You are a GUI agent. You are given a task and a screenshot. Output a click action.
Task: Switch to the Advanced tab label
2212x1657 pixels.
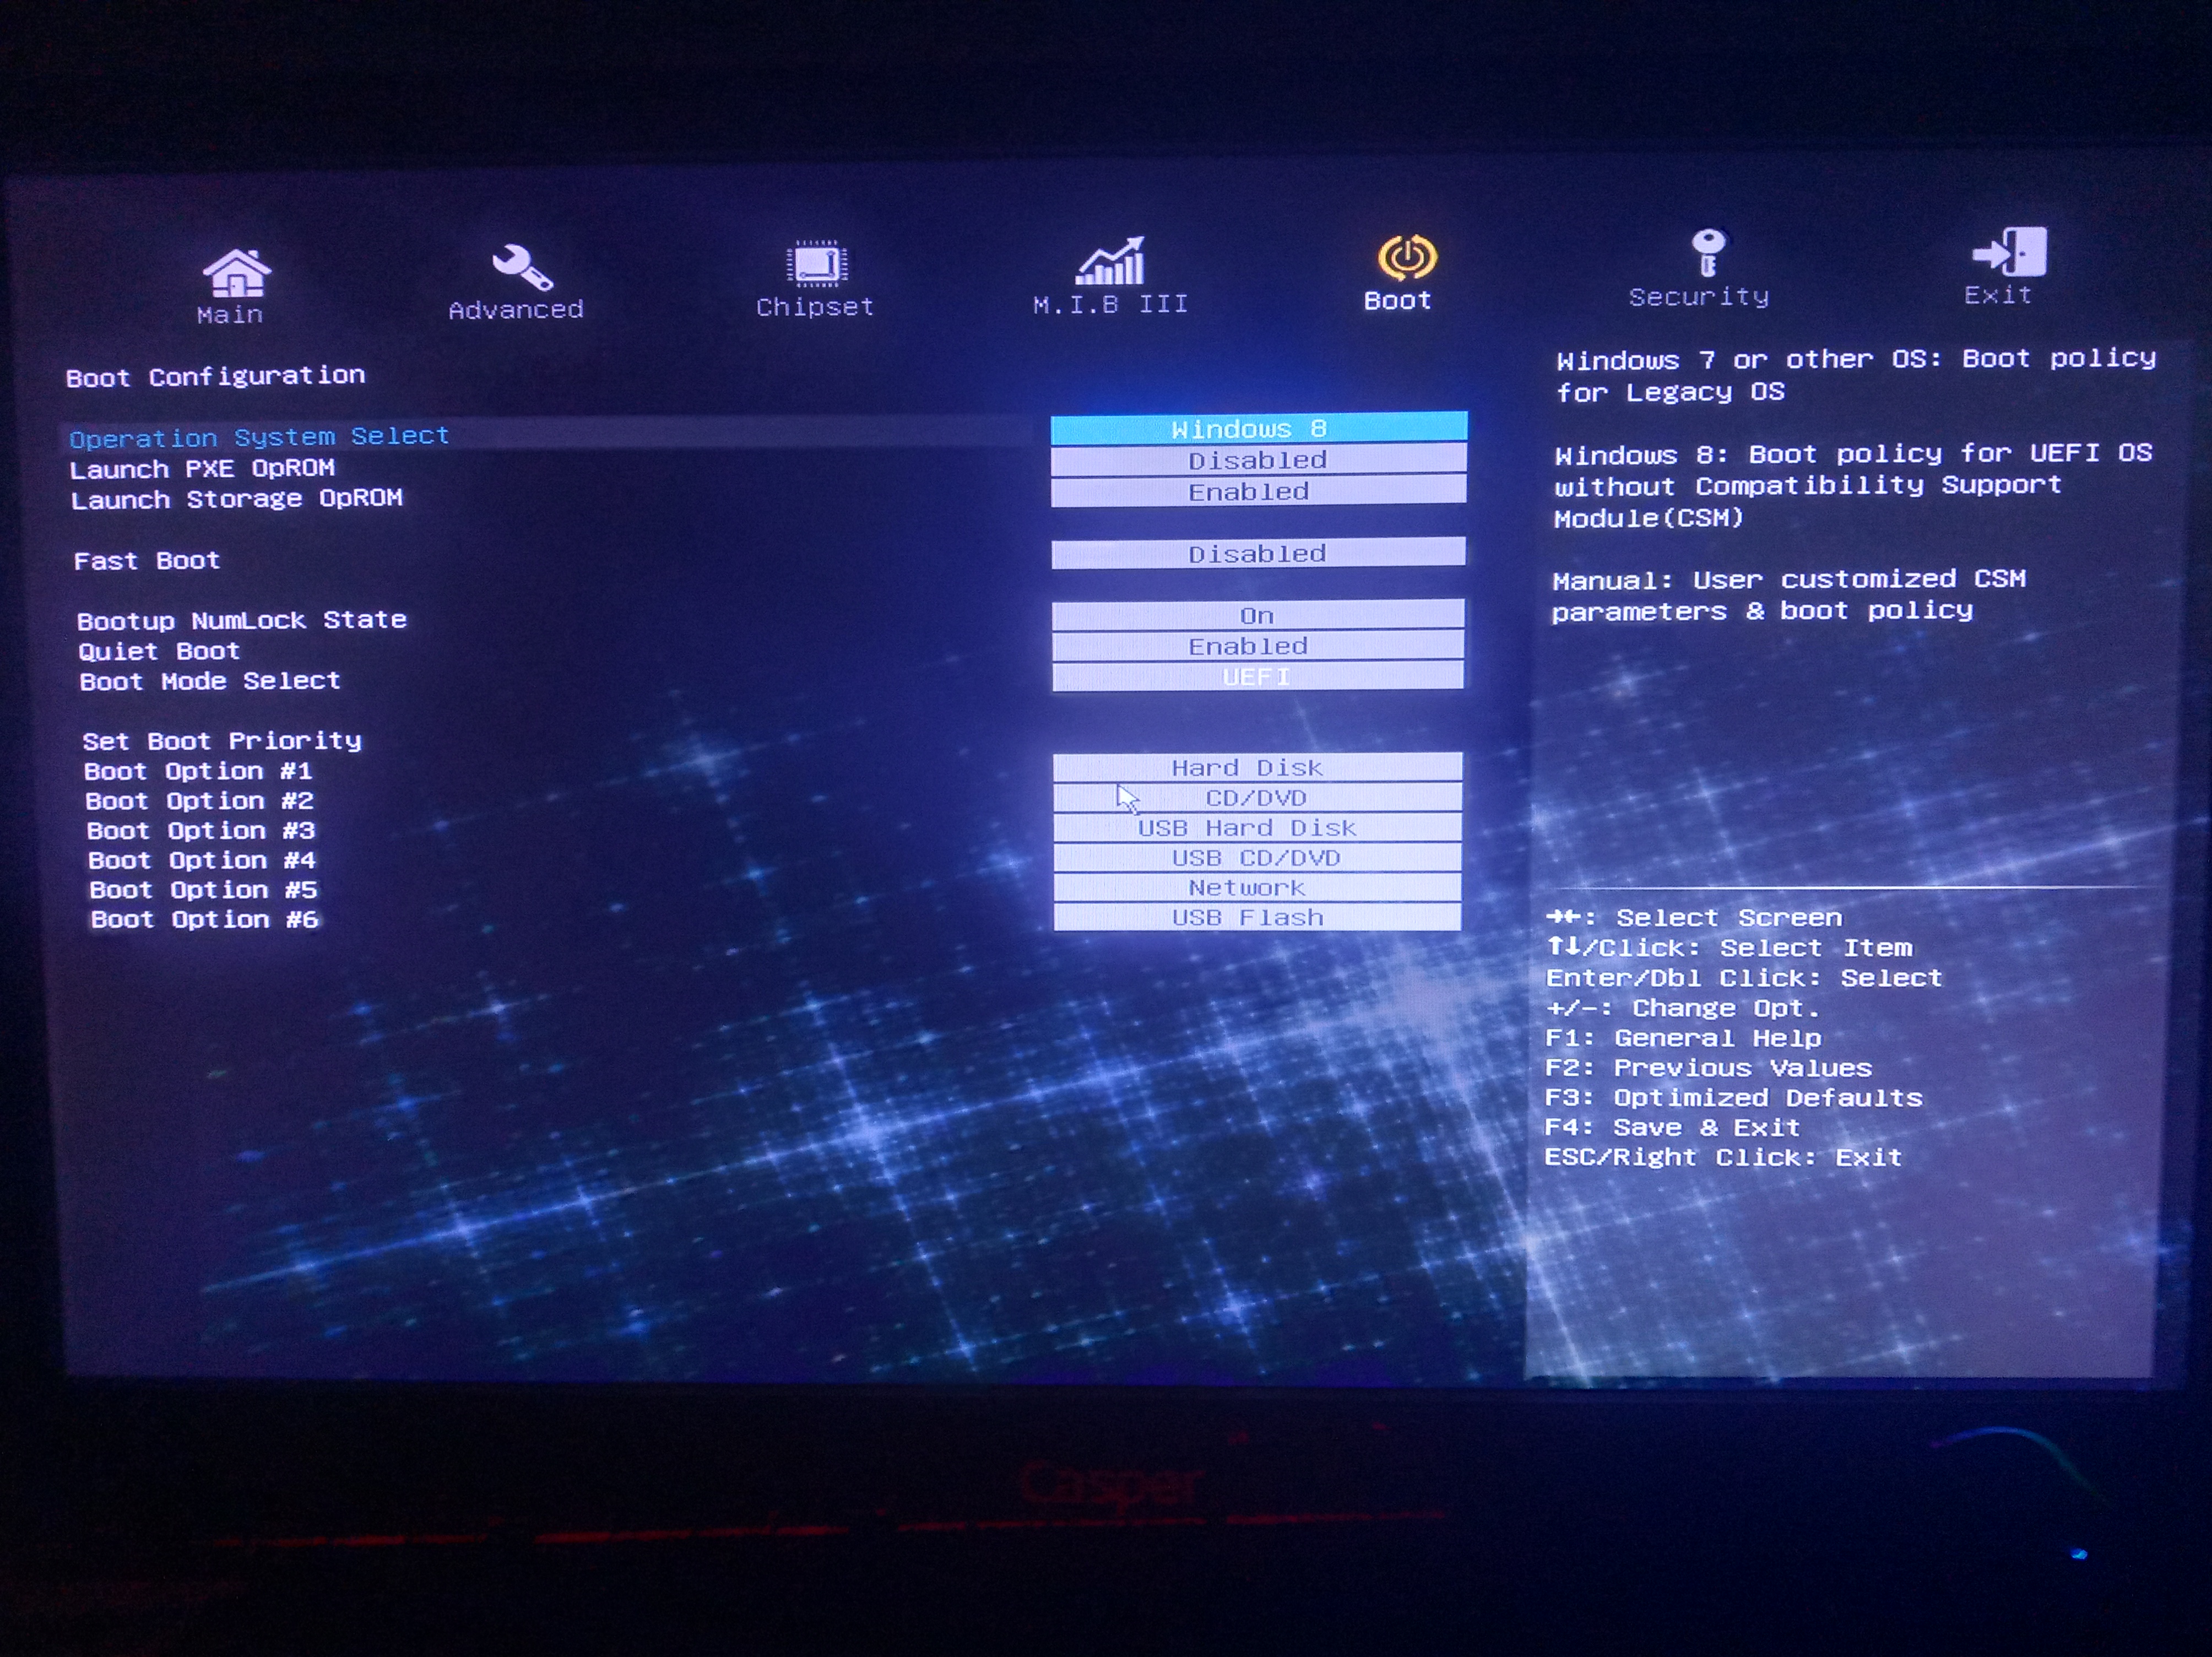point(515,310)
